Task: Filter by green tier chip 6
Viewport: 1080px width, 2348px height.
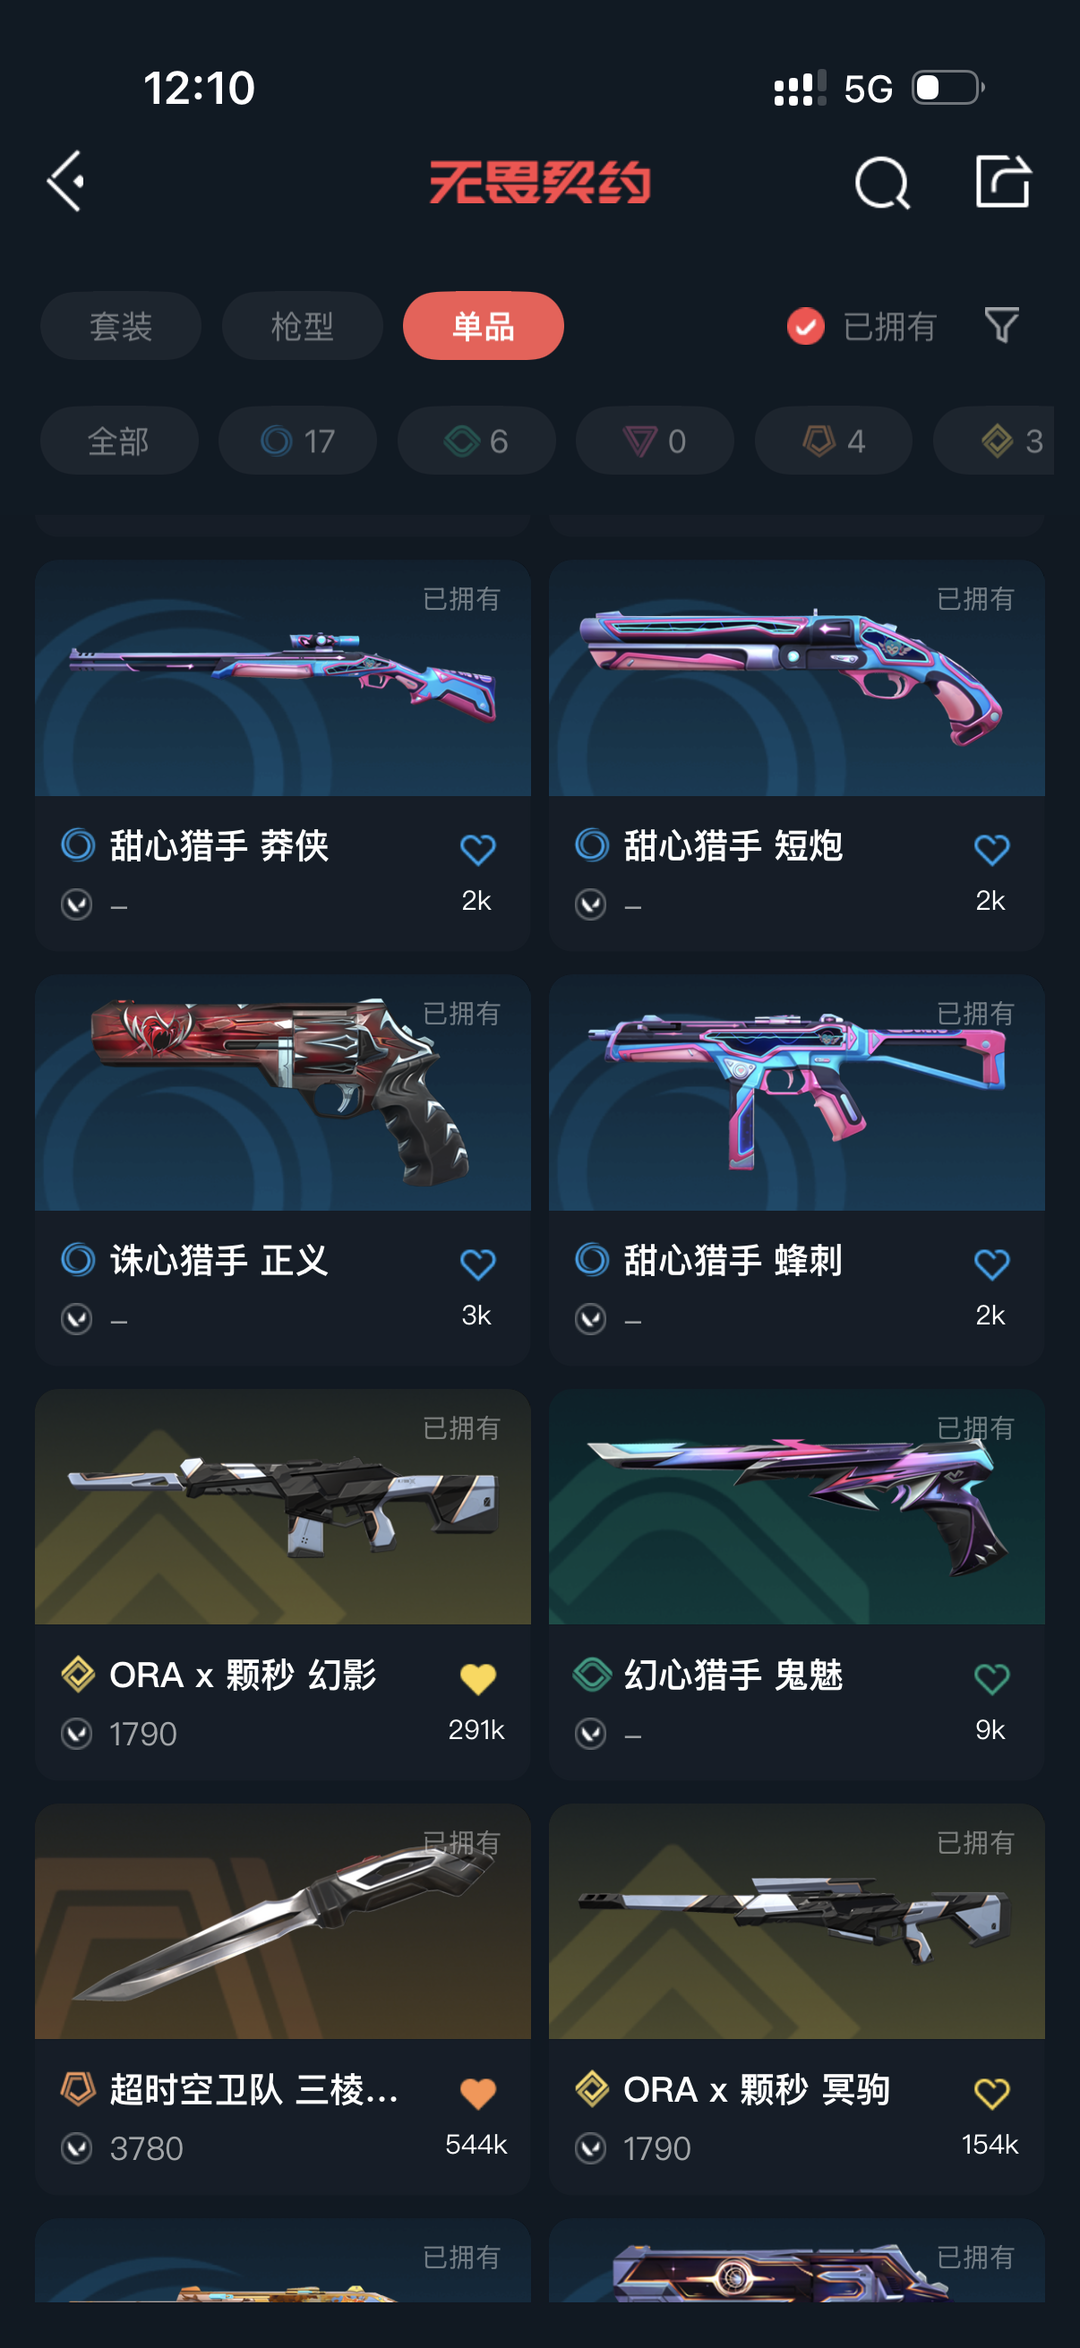Action: pos(477,440)
